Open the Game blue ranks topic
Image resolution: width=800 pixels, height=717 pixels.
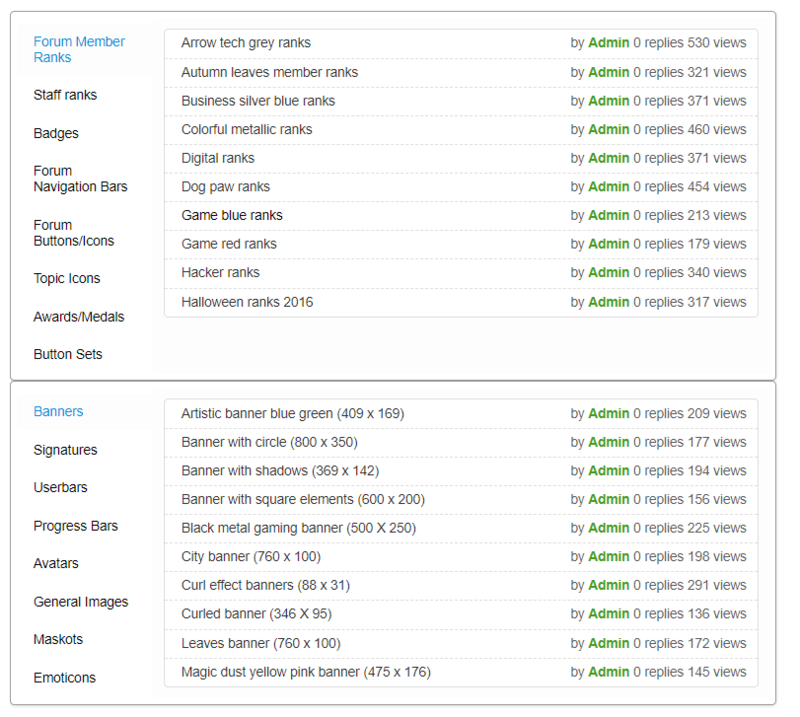click(x=232, y=215)
